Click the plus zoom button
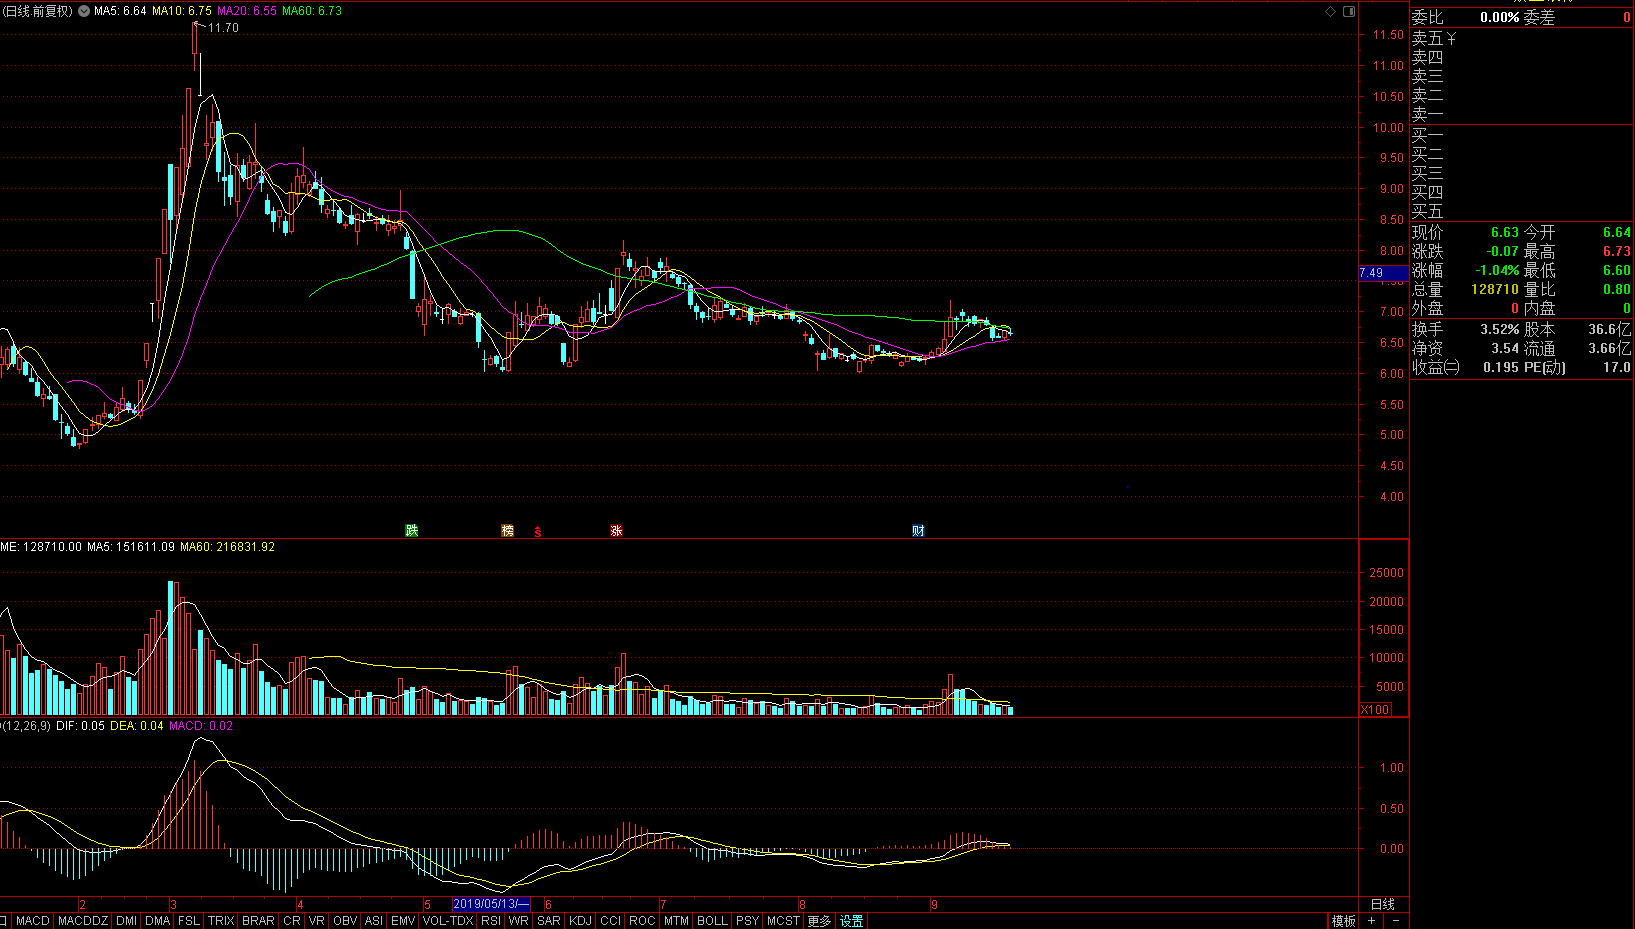Screen dimensions: 1635x929 pos(1371,921)
